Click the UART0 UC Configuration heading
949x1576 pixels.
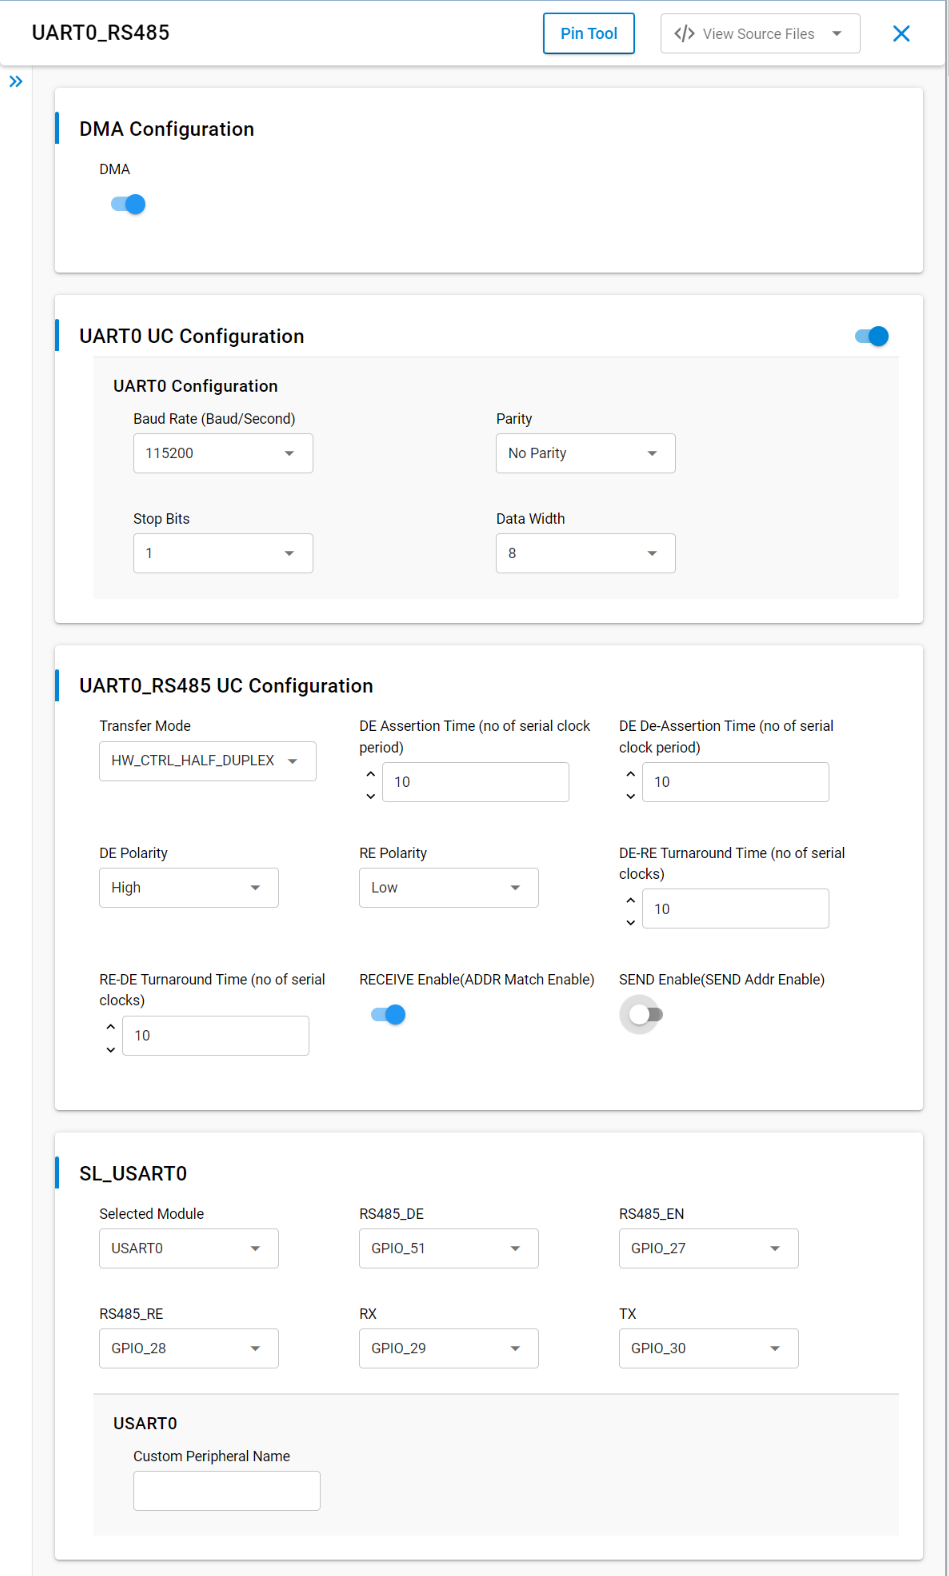click(192, 336)
